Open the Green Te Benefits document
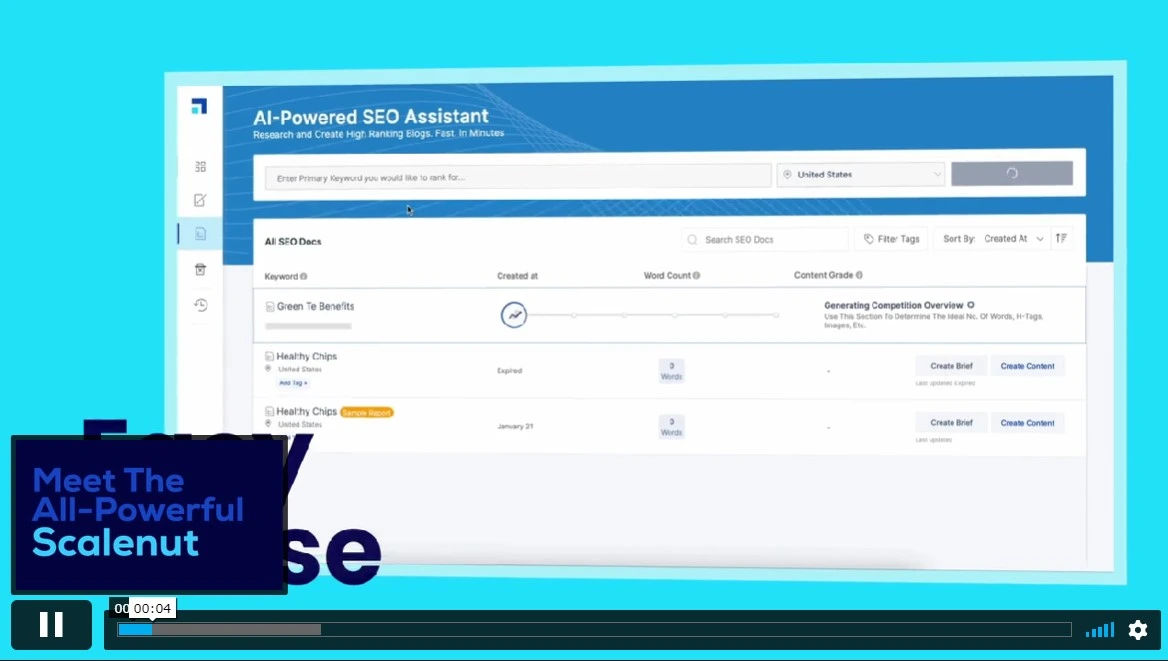This screenshot has width=1168, height=661. [x=315, y=306]
